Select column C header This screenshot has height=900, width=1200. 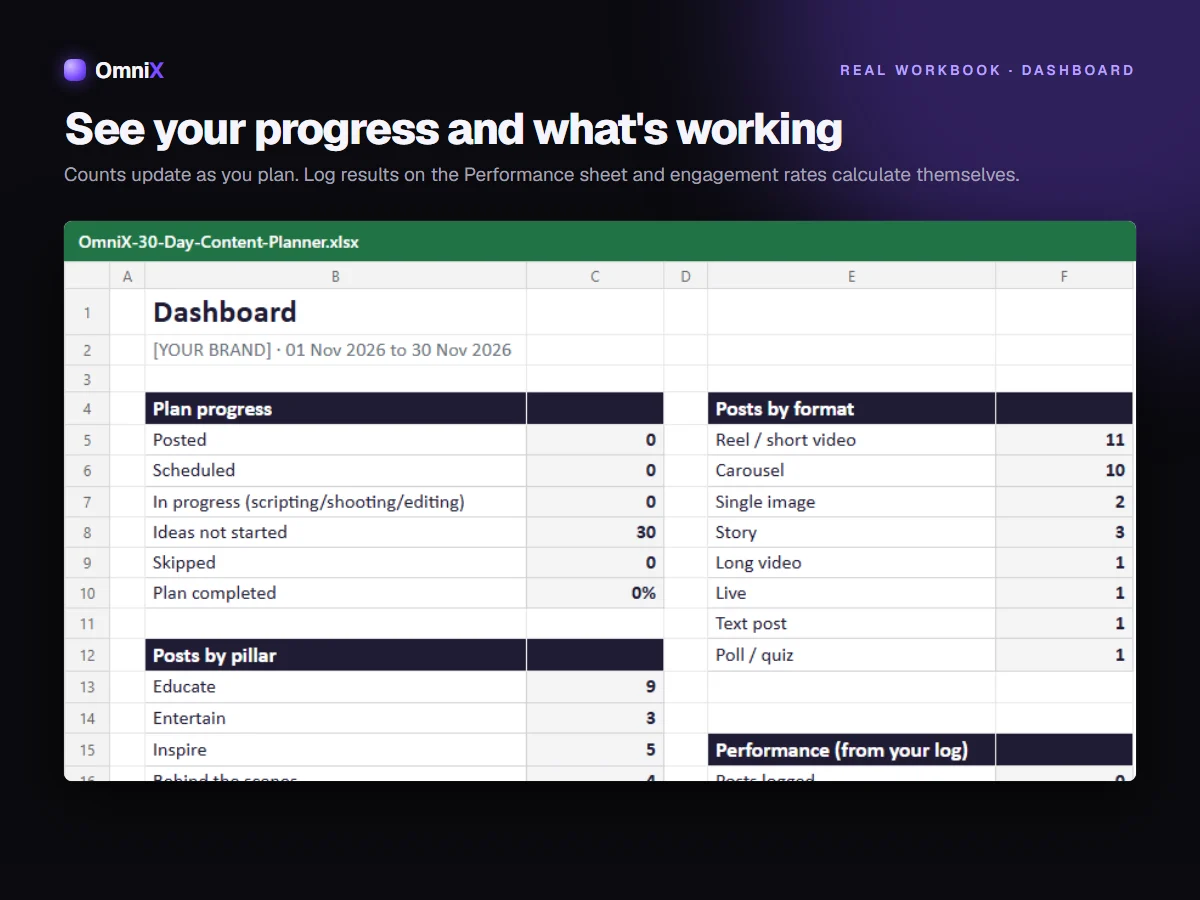594,276
